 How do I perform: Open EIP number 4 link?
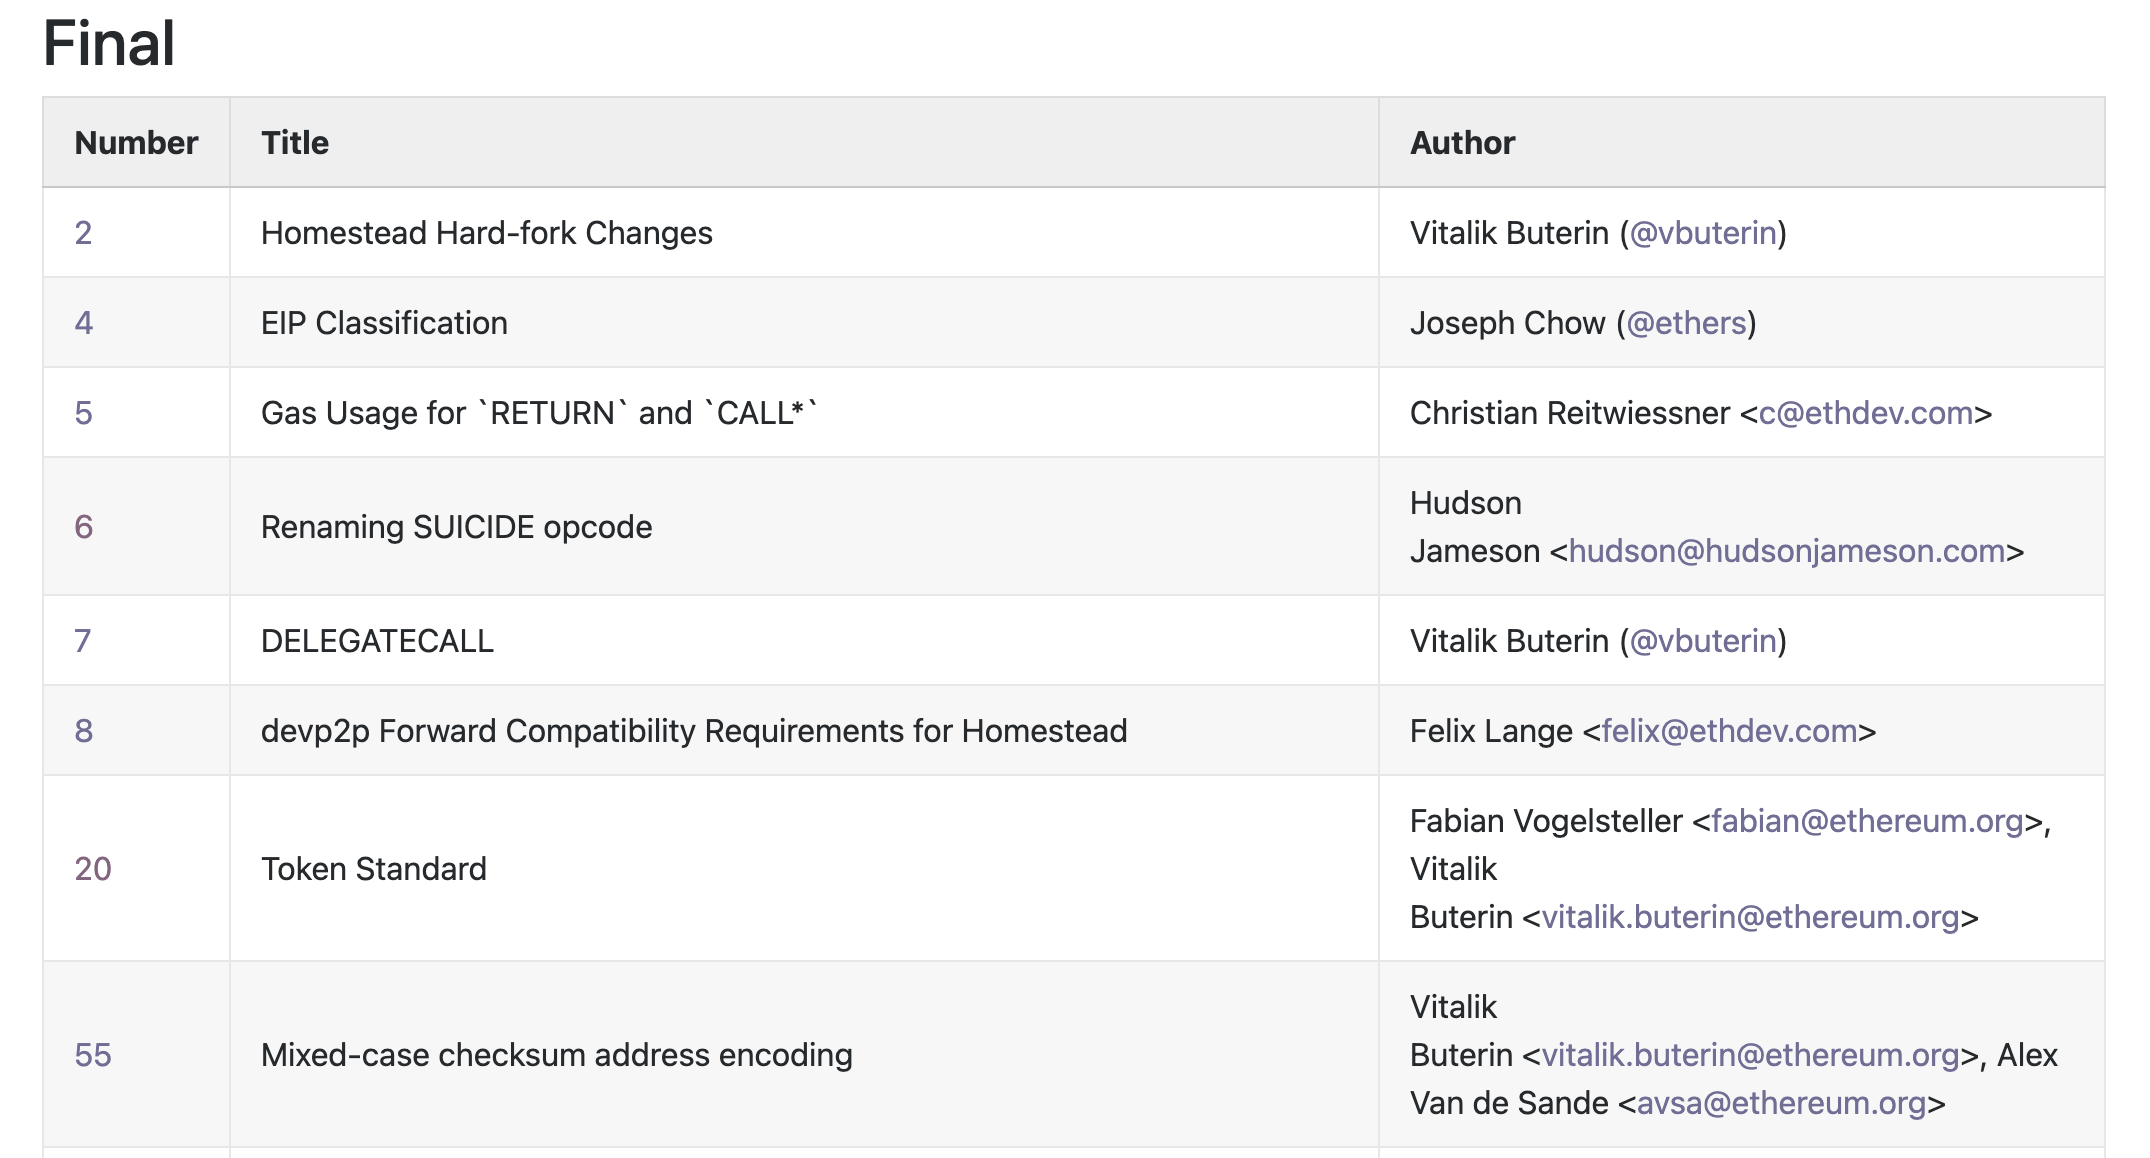(x=84, y=323)
